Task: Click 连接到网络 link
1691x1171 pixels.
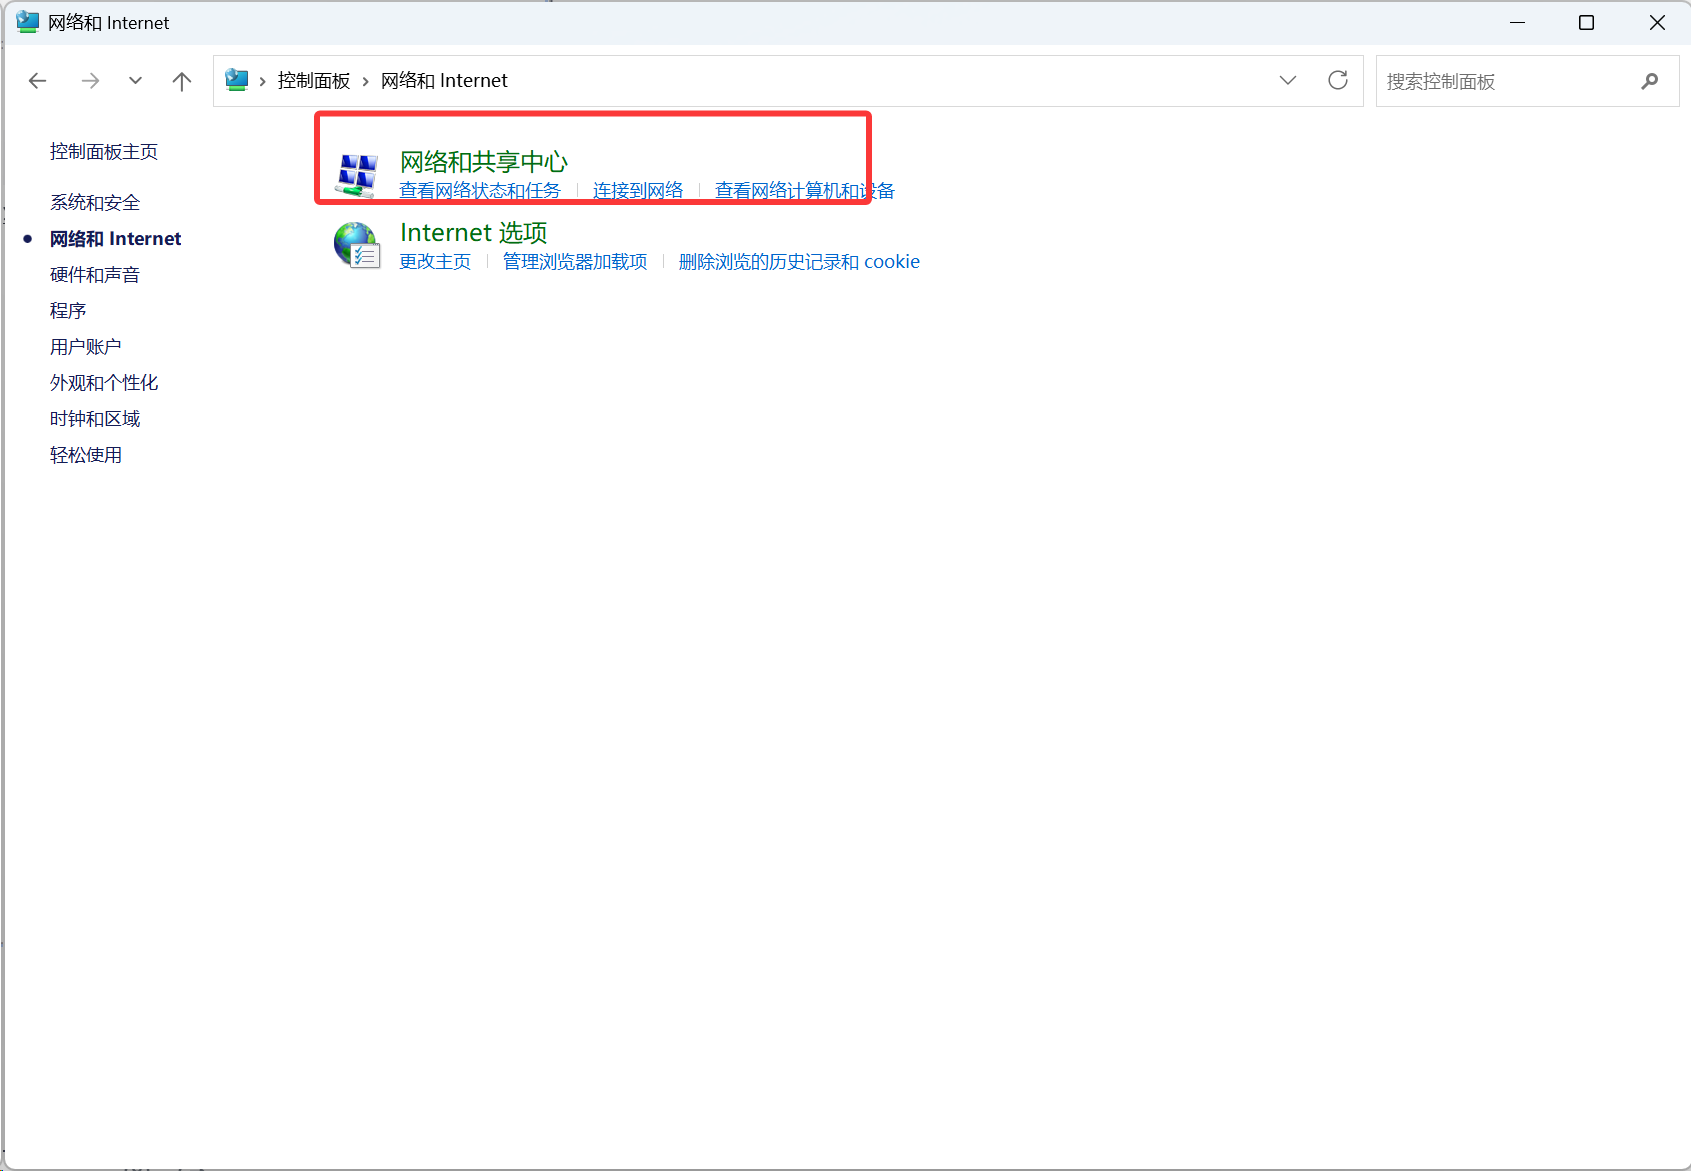Action: [x=637, y=191]
